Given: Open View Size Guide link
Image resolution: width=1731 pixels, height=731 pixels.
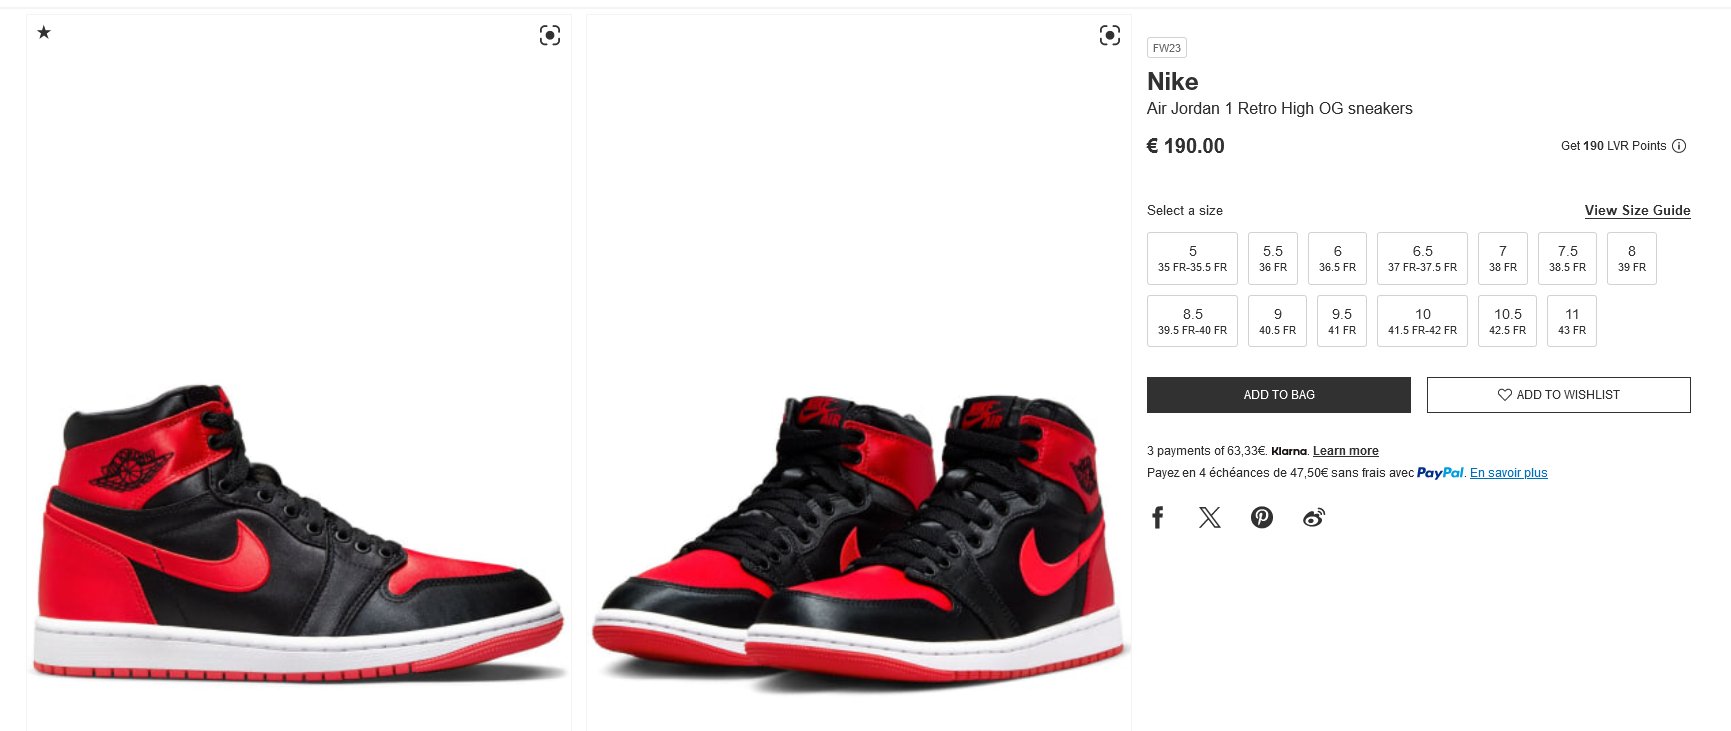Looking at the screenshot, I should [1637, 210].
